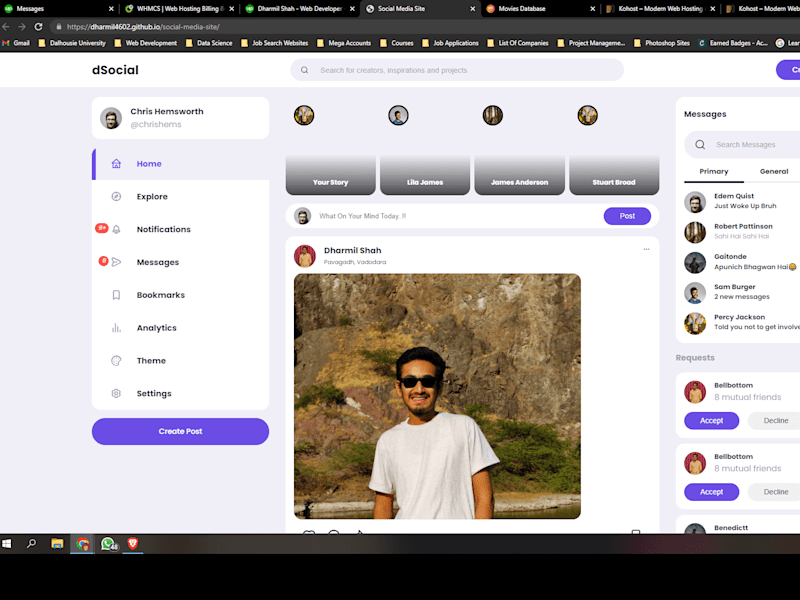This screenshot has width=800, height=600.
Task: Open Dalhousie University bookmark folder
Action: coord(72,43)
